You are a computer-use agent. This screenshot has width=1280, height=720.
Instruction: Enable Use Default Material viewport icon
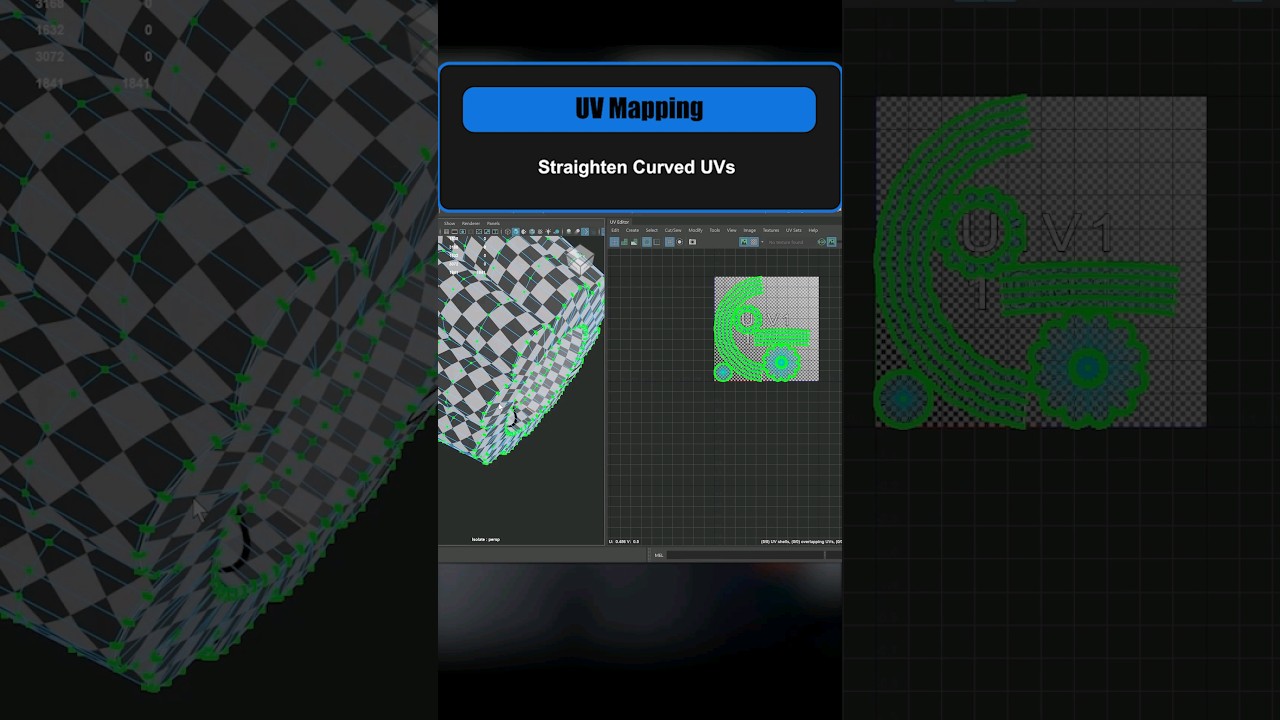click(x=524, y=232)
